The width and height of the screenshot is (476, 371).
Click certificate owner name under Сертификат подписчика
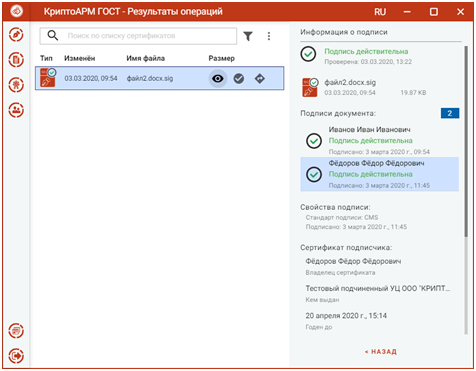tap(353, 261)
